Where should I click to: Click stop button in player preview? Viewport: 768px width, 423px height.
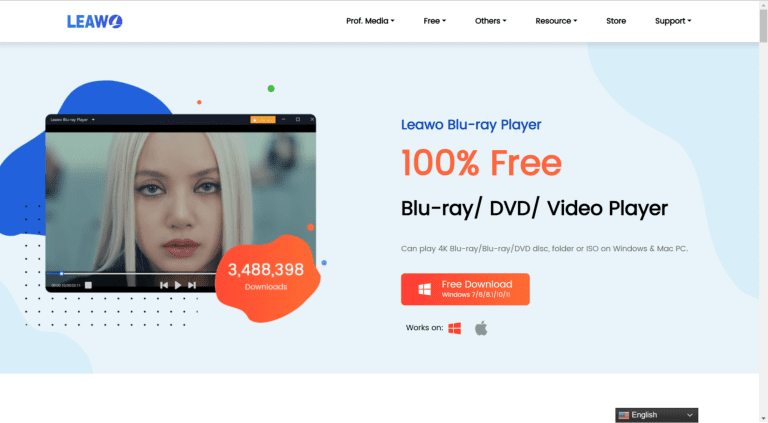click(x=88, y=285)
